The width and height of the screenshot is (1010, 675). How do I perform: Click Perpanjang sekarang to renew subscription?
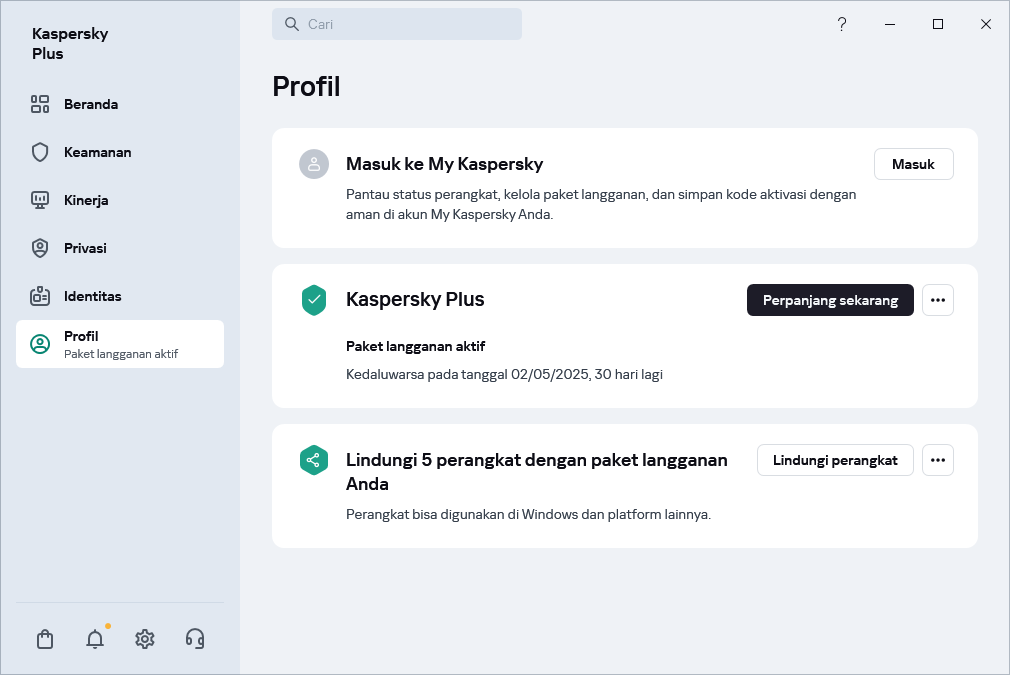(x=830, y=300)
